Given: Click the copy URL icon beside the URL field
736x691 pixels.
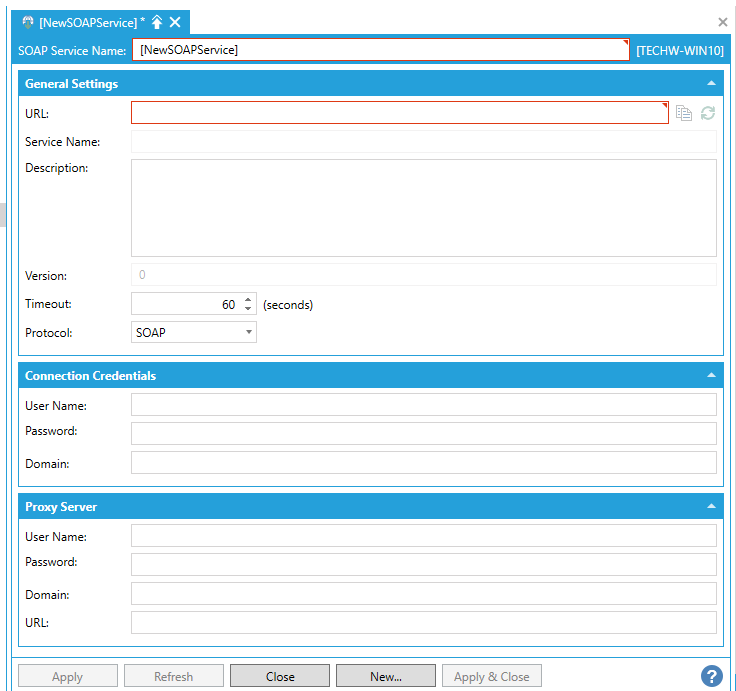Looking at the screenshot, I should (684, 113).
